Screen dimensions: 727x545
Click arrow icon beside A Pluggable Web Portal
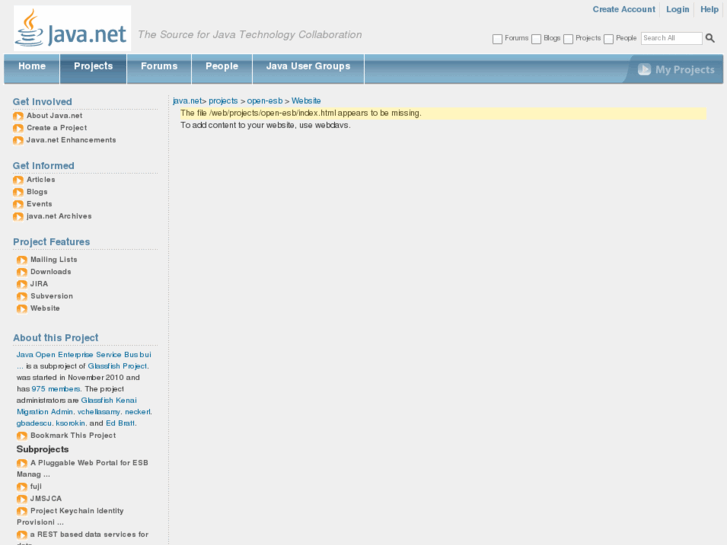[22, 463]
